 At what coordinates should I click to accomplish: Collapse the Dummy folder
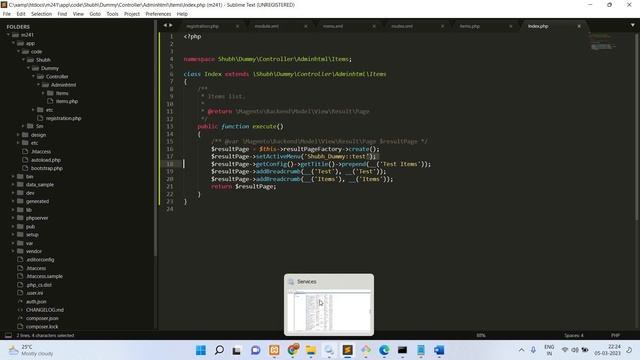tap(28, 68)
